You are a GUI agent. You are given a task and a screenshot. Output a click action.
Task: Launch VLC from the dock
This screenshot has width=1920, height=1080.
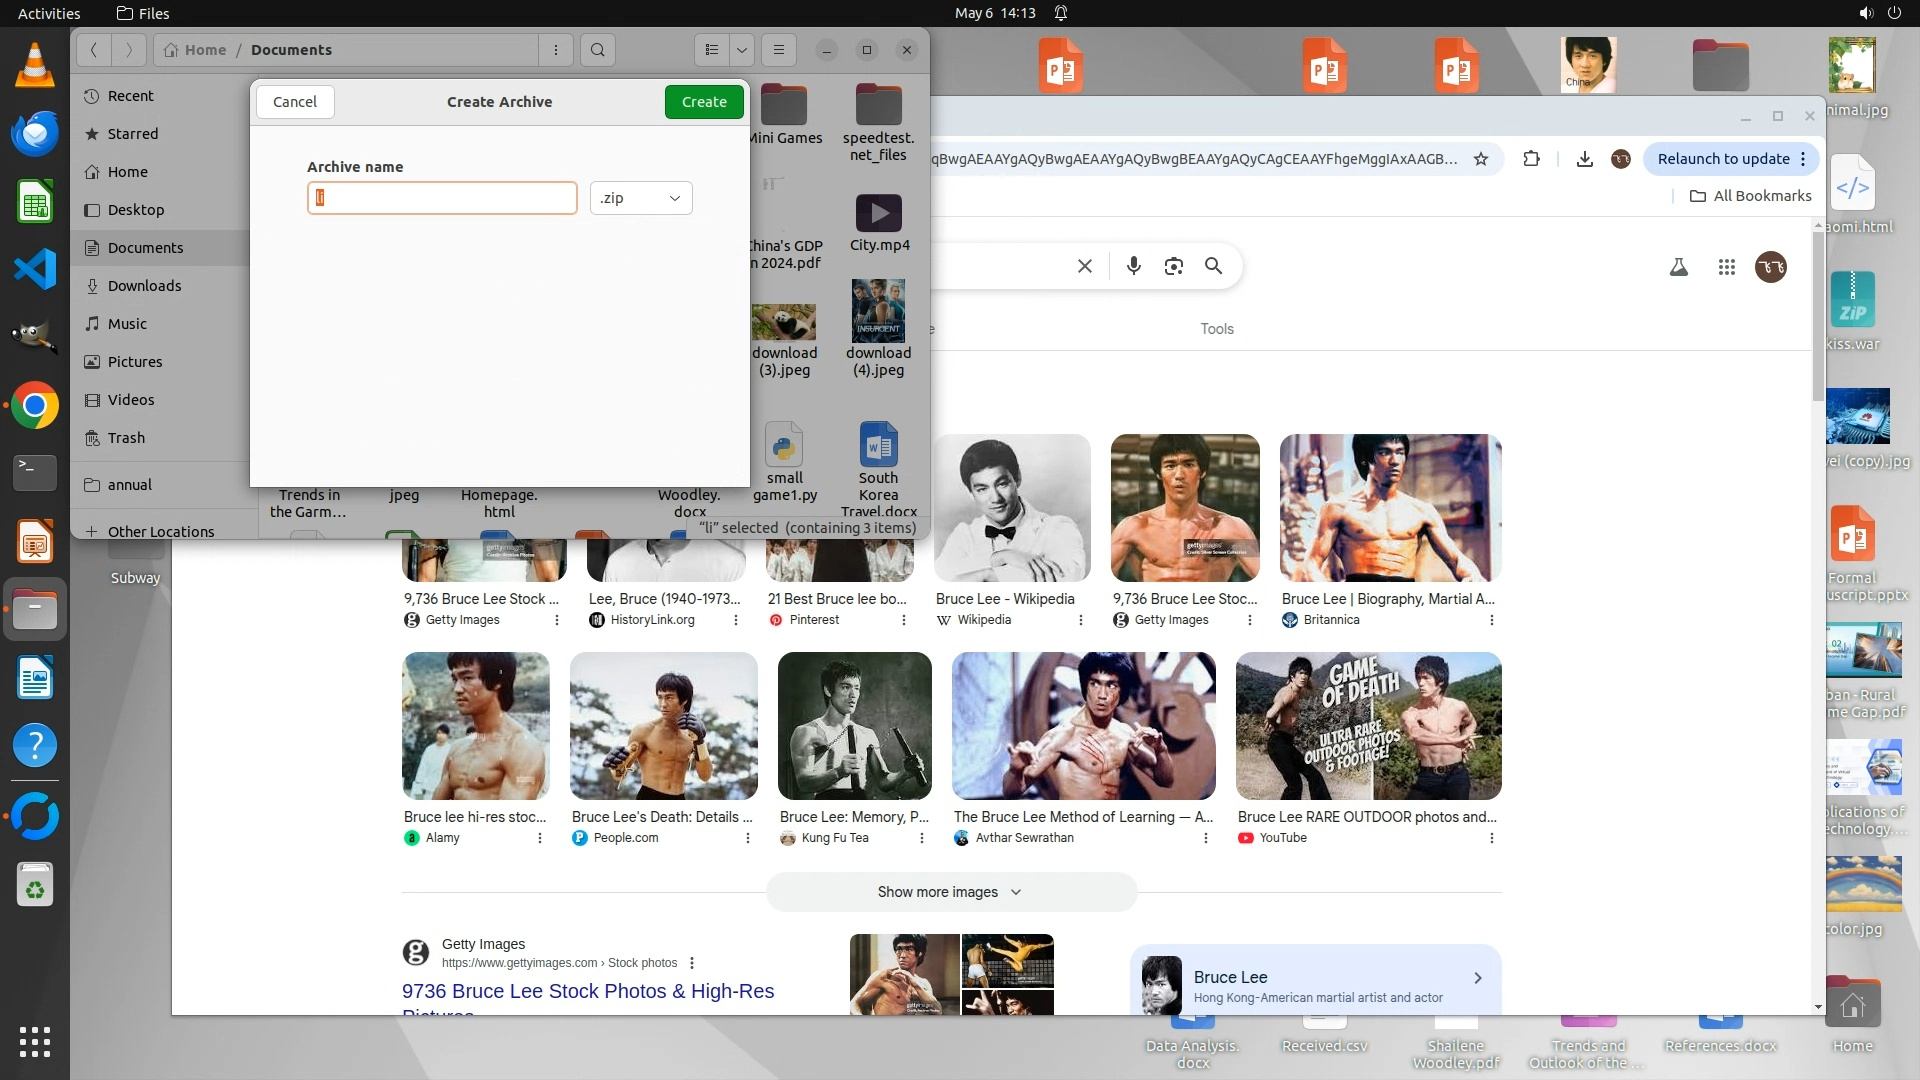(x=35, y=66)
